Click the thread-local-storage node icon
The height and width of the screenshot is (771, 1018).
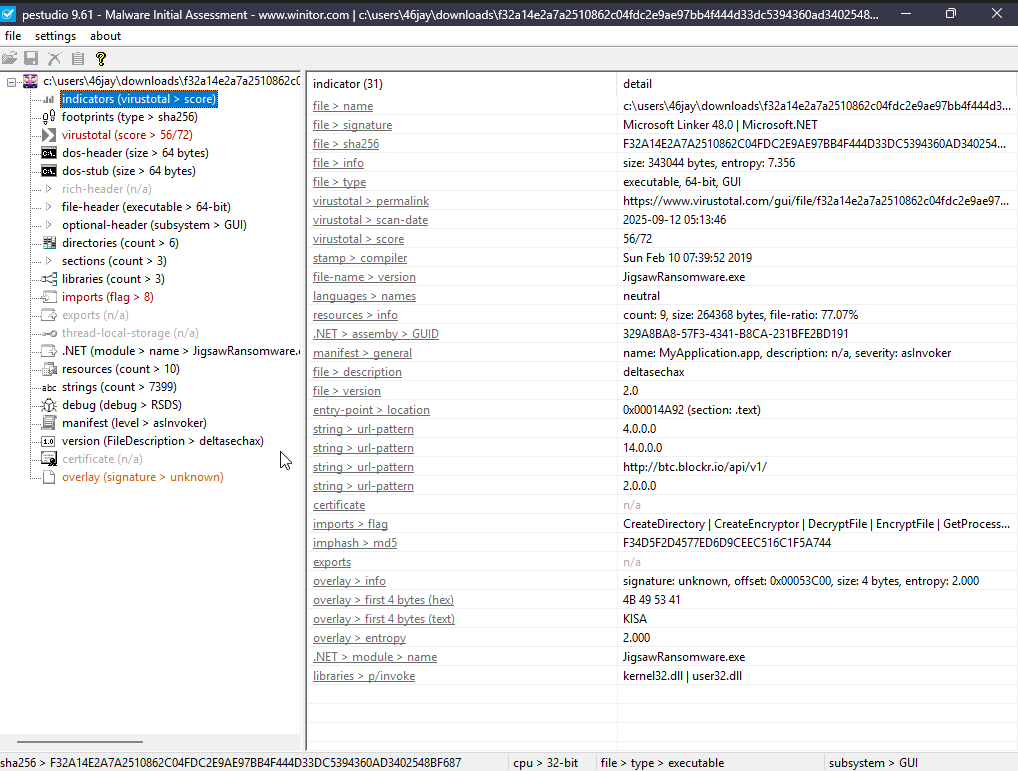point(49,333)
